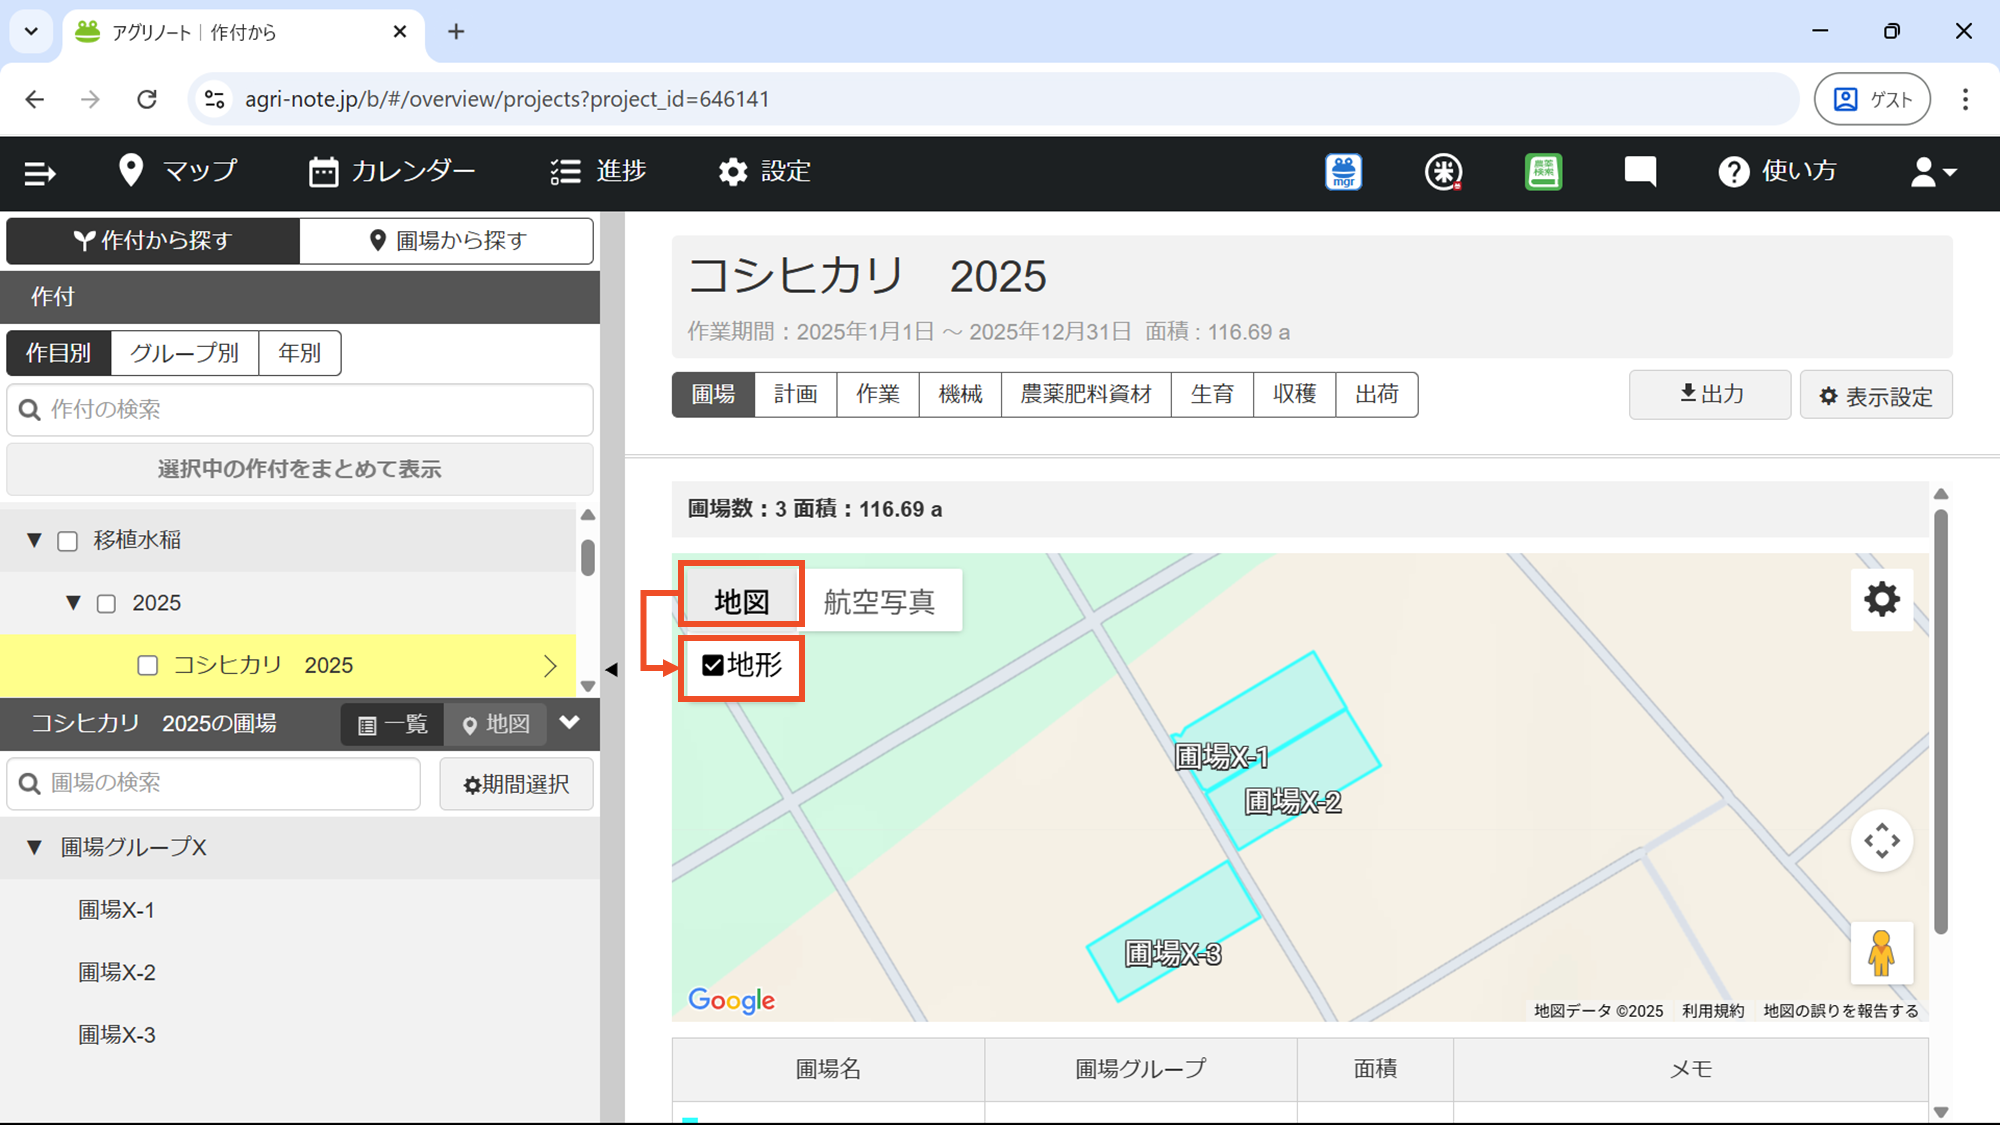
Task: Select the 航空写真 map view tab
Action: [879, 601]
